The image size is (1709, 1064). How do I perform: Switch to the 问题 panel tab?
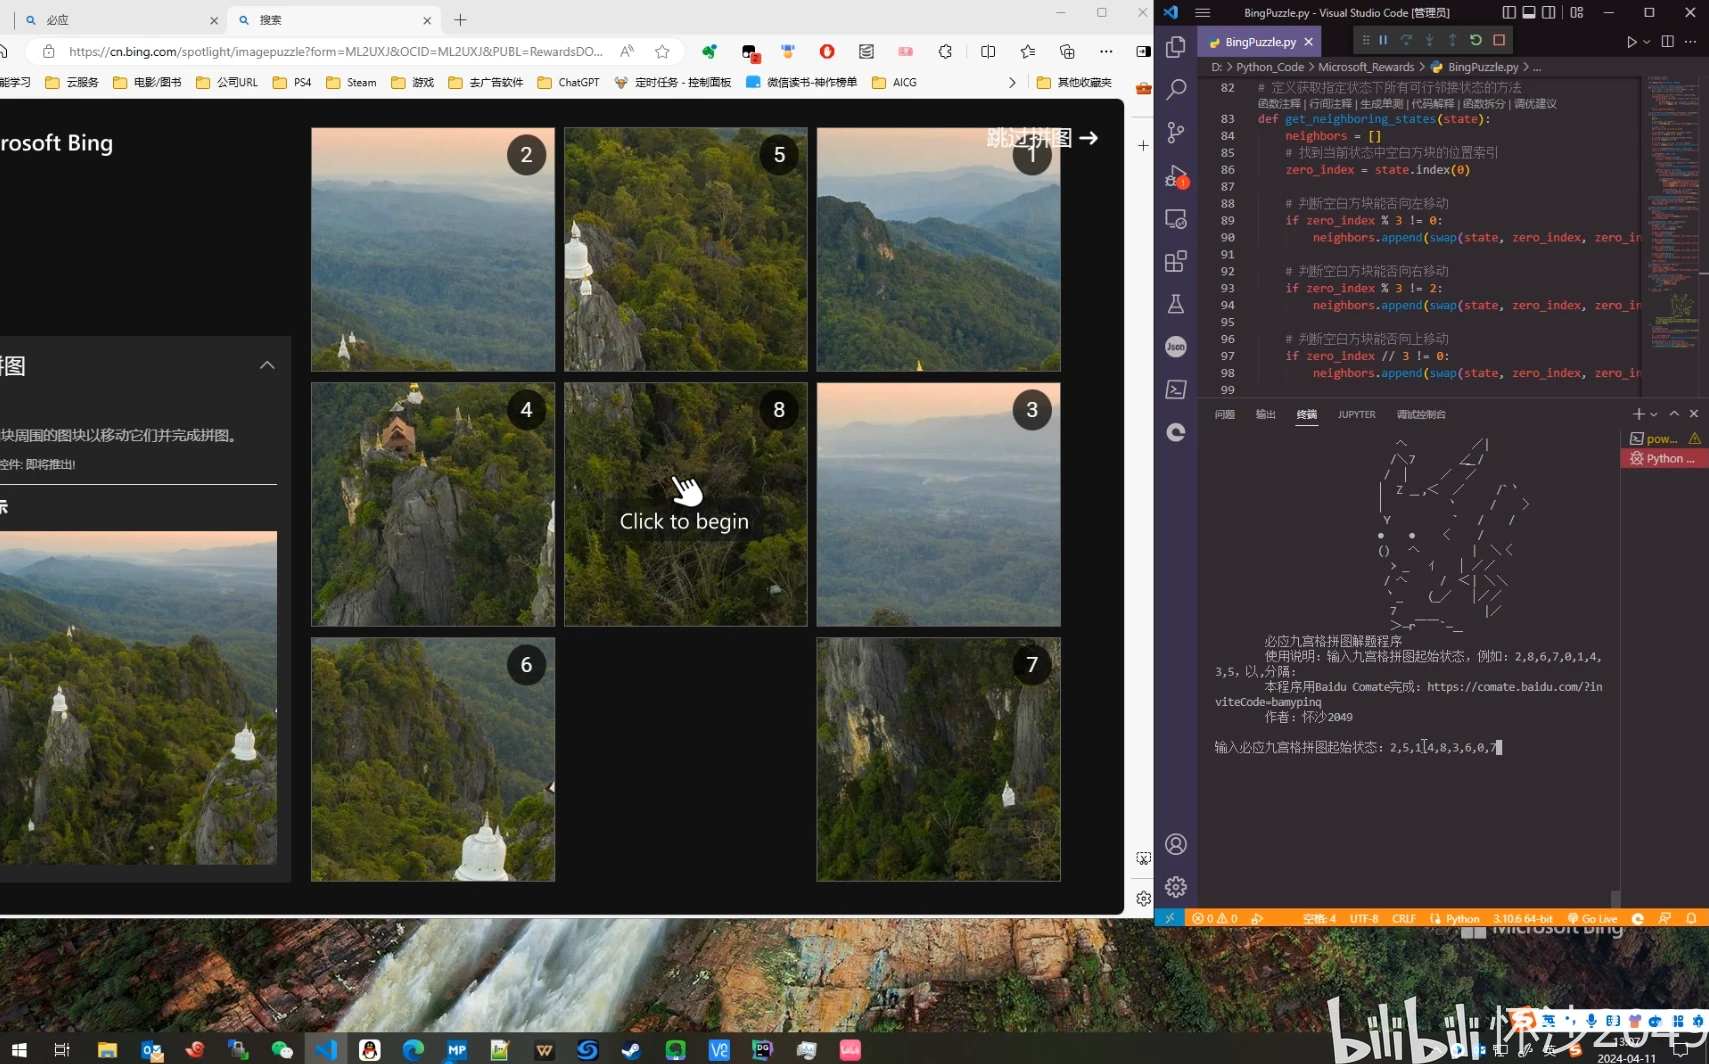pyautogui.click(x=1225, y=414)
